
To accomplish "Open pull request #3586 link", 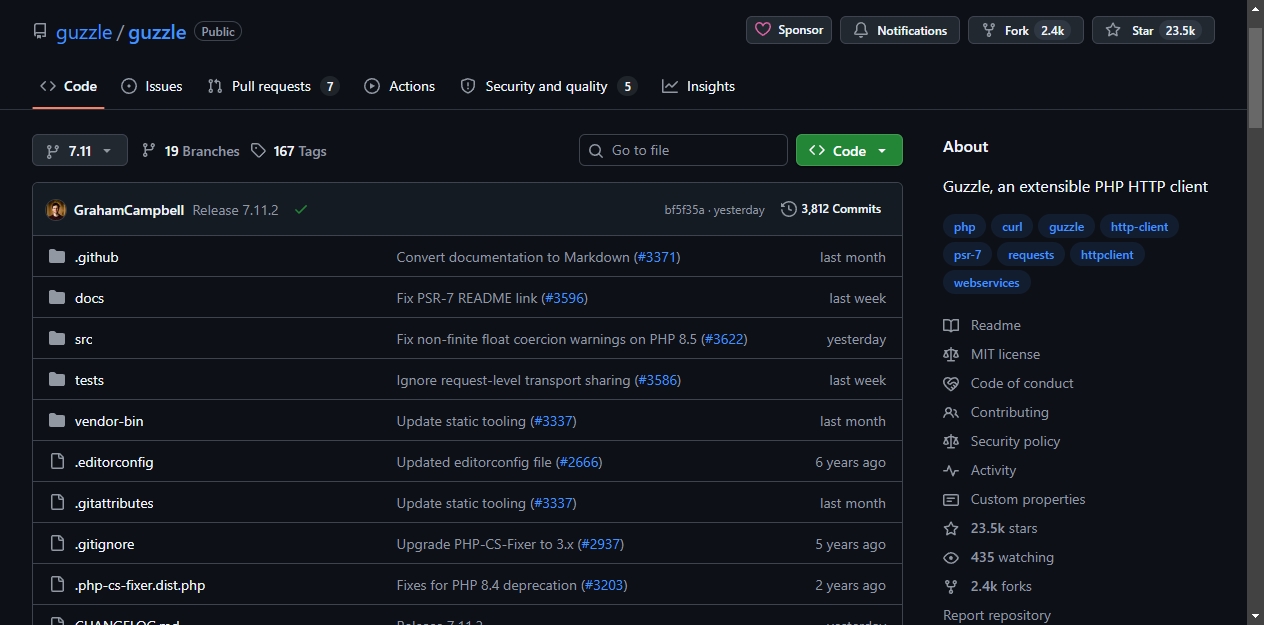I will [x=657, y=380].
